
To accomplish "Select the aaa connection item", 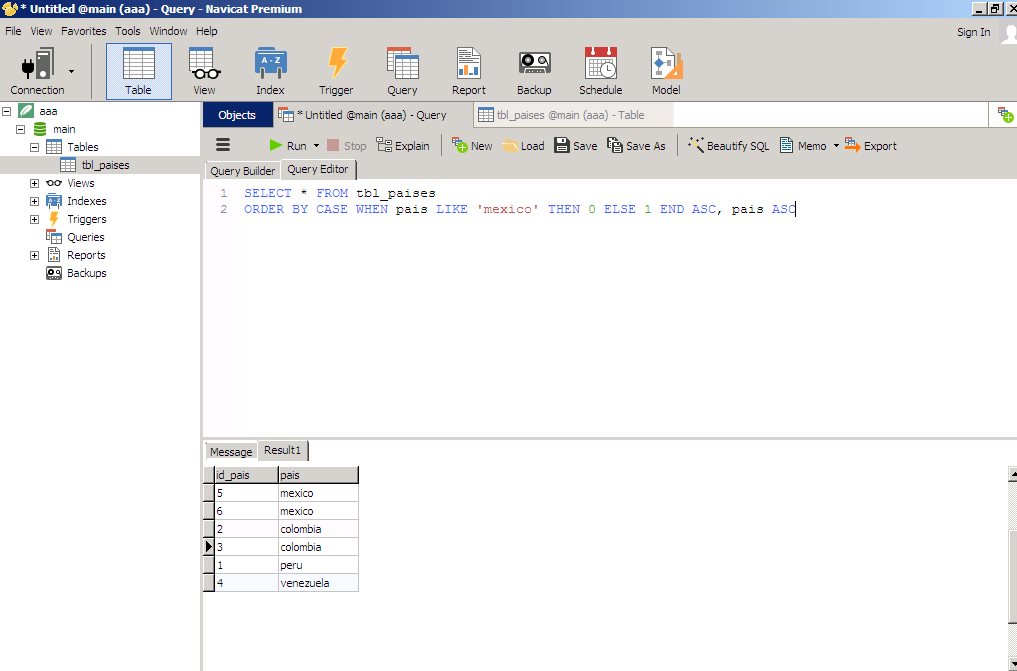I will [47, 111].
